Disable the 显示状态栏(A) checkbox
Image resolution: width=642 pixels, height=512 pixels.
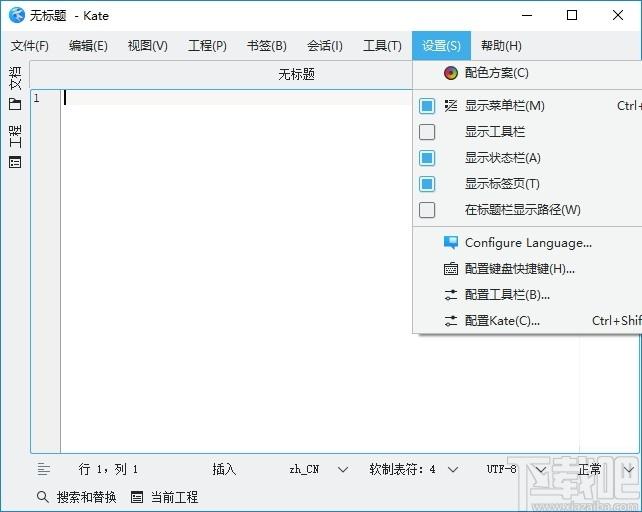point(427,158)
